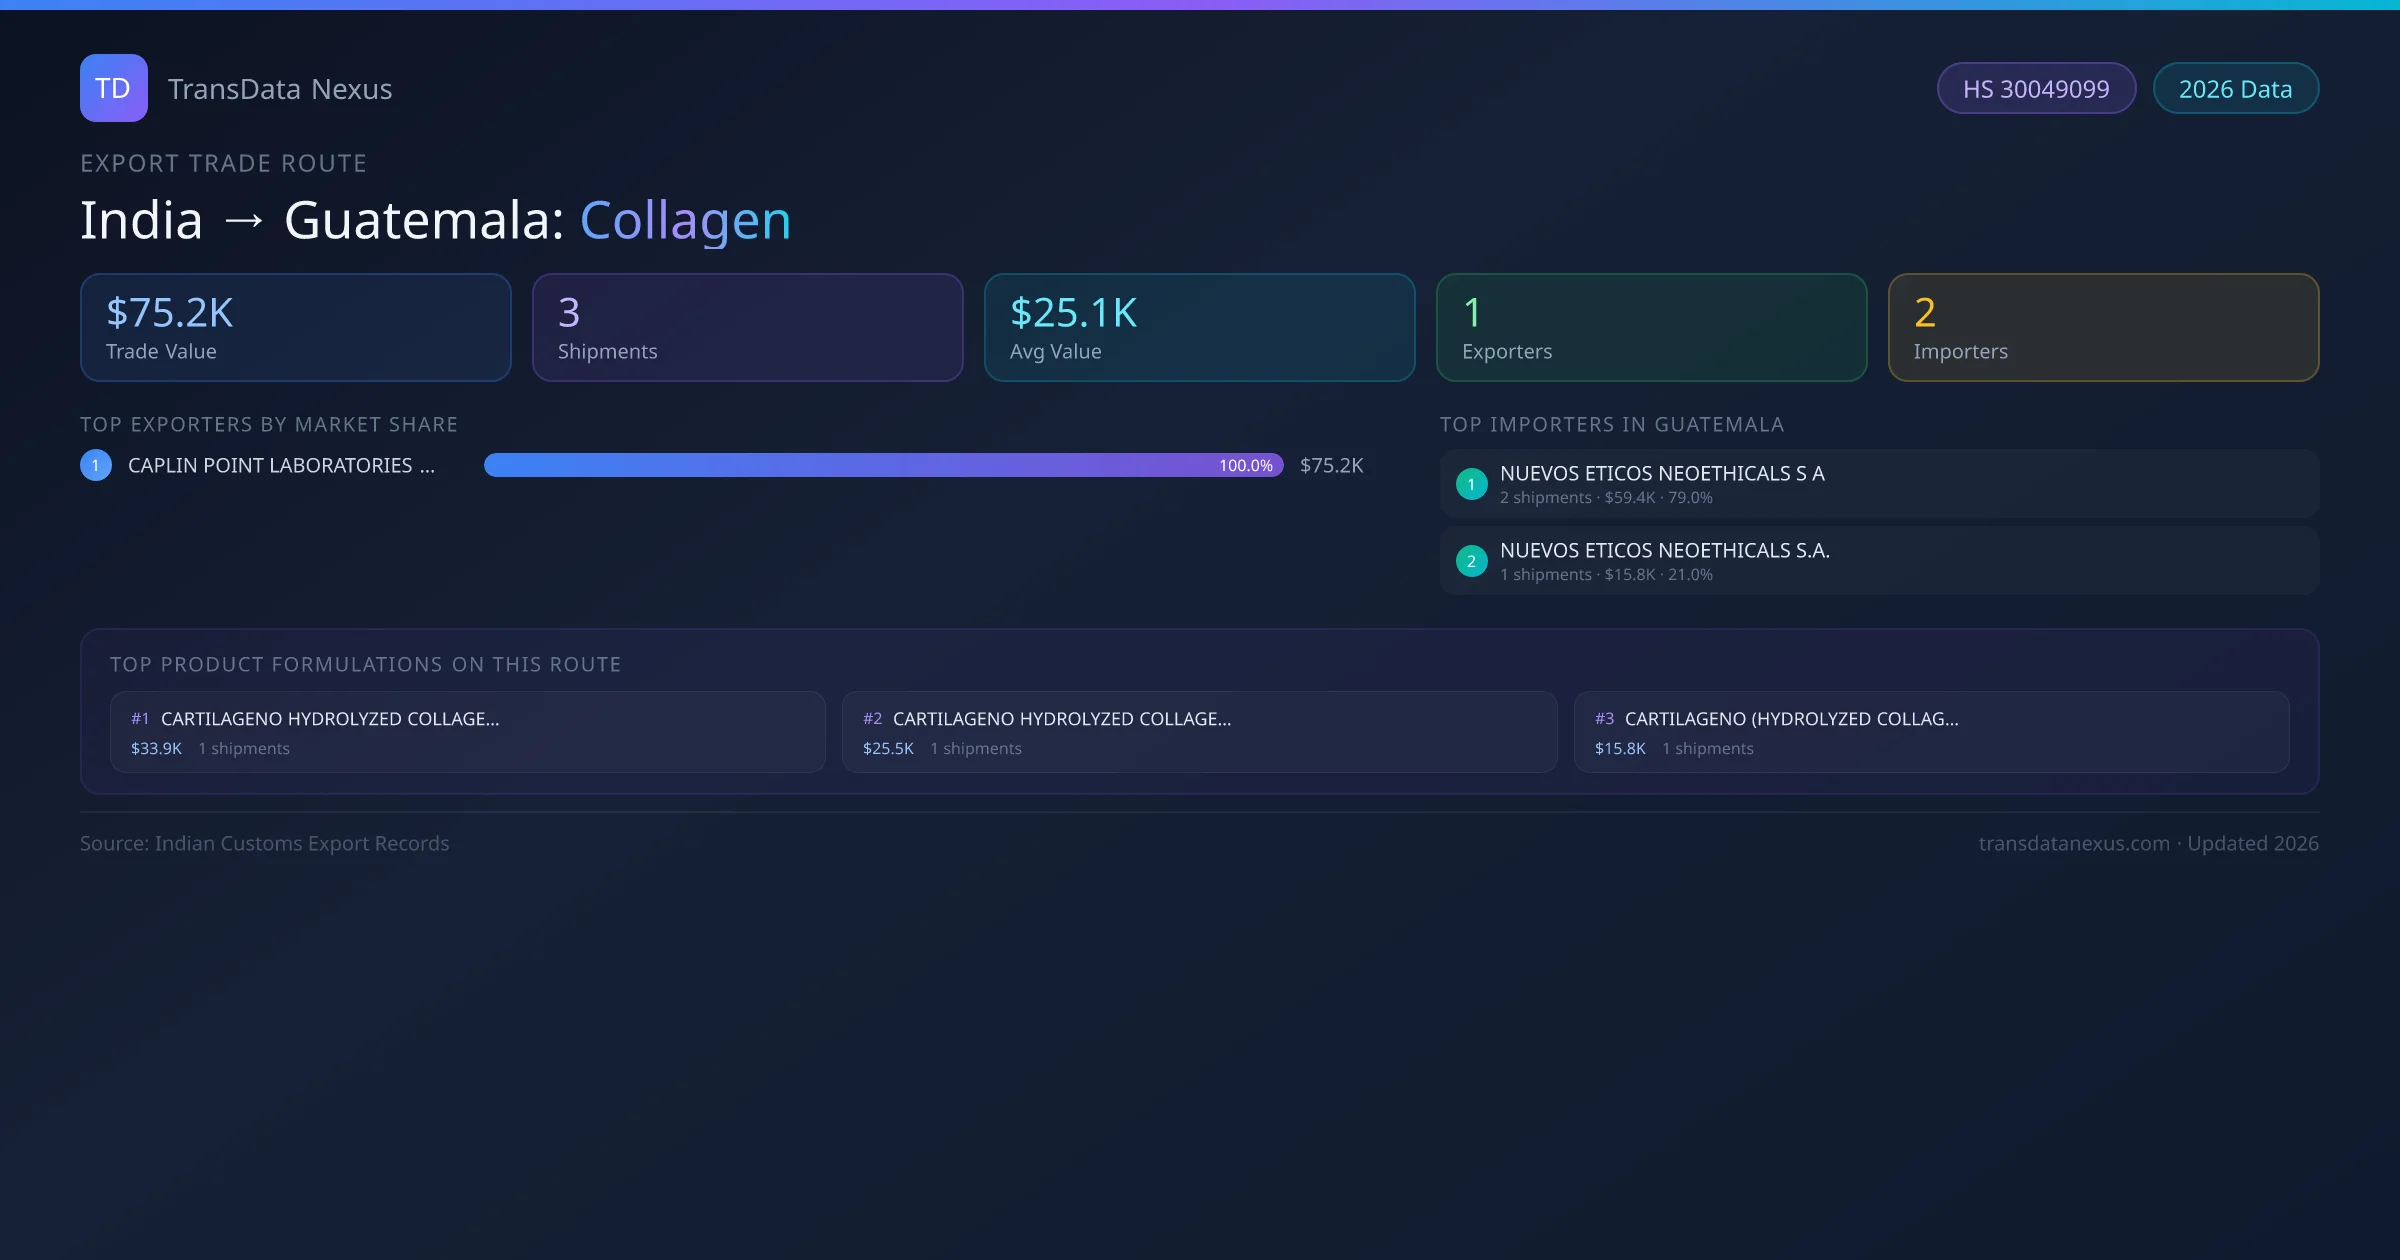Screen dimensions: 2400x1260
Task: Click the 100.0% market share bar
Action: click(x=883, y=465)
